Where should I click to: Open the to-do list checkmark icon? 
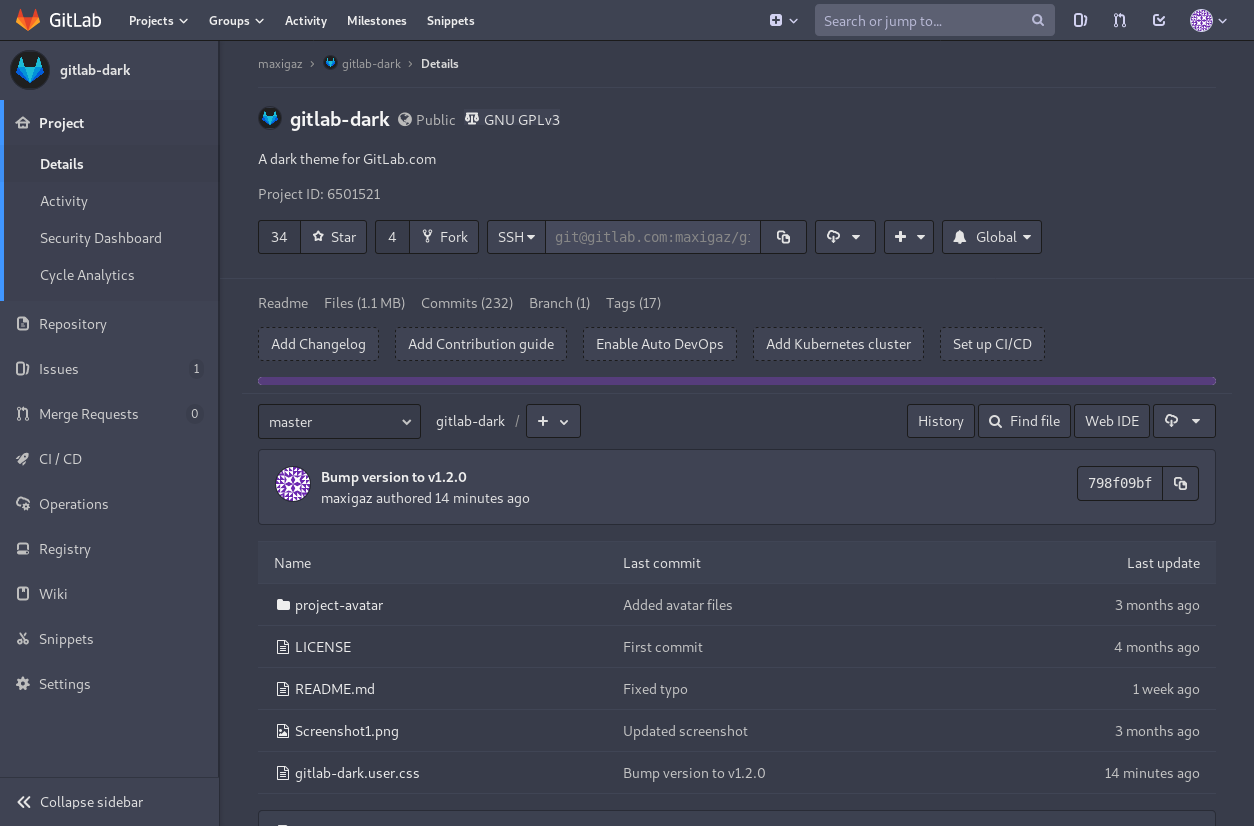coord(1159,20)
